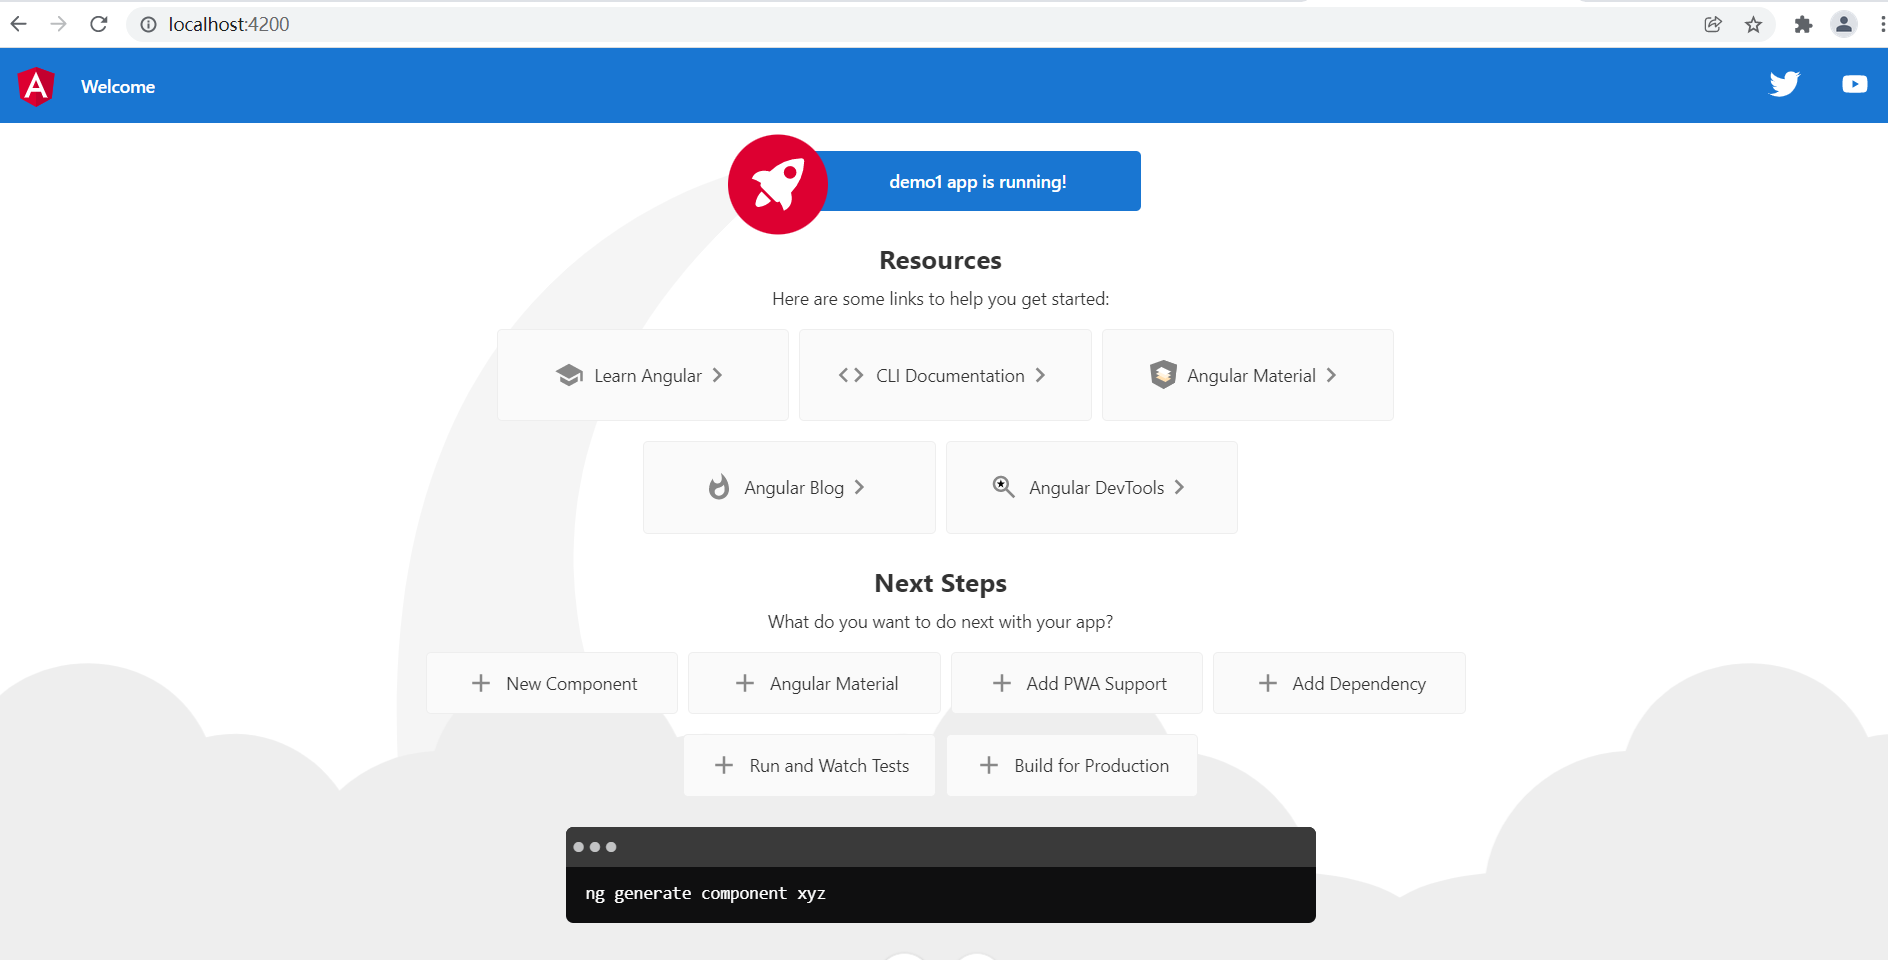
Task: Share this page using the share icon
Action: tap(1713, 24)
